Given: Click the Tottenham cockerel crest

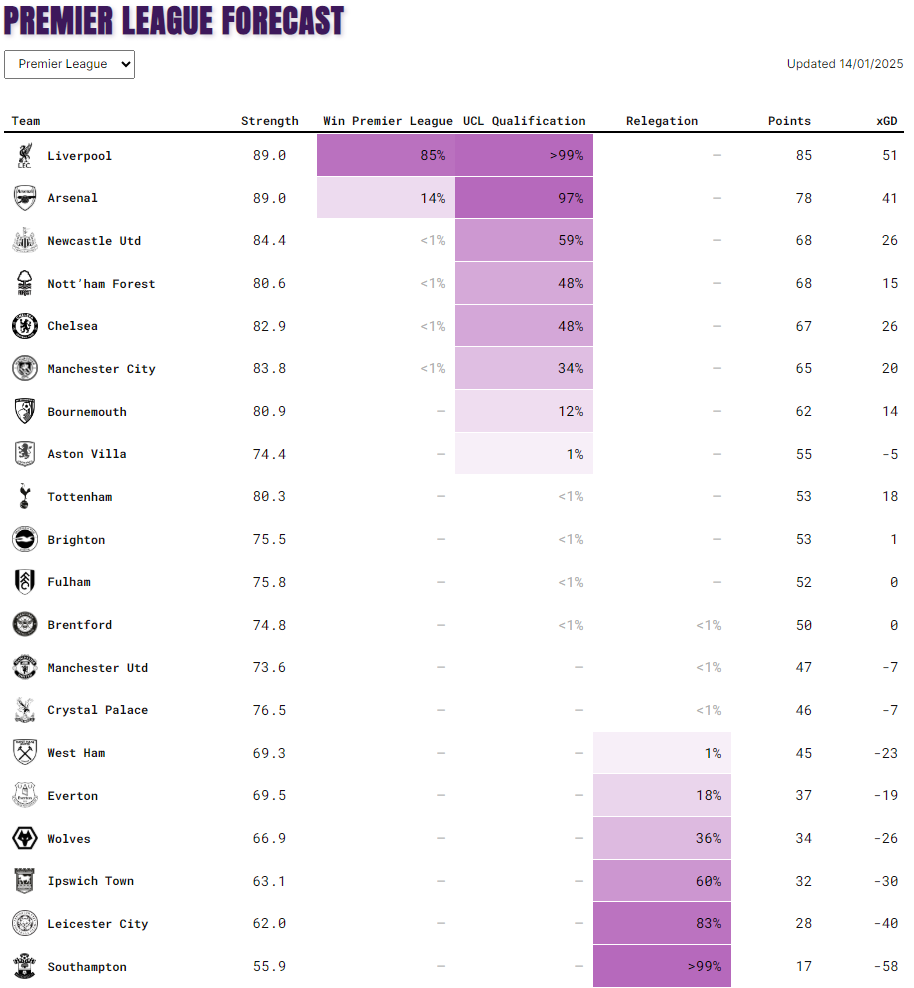Looking at the screenshot, I should (25, 497).
